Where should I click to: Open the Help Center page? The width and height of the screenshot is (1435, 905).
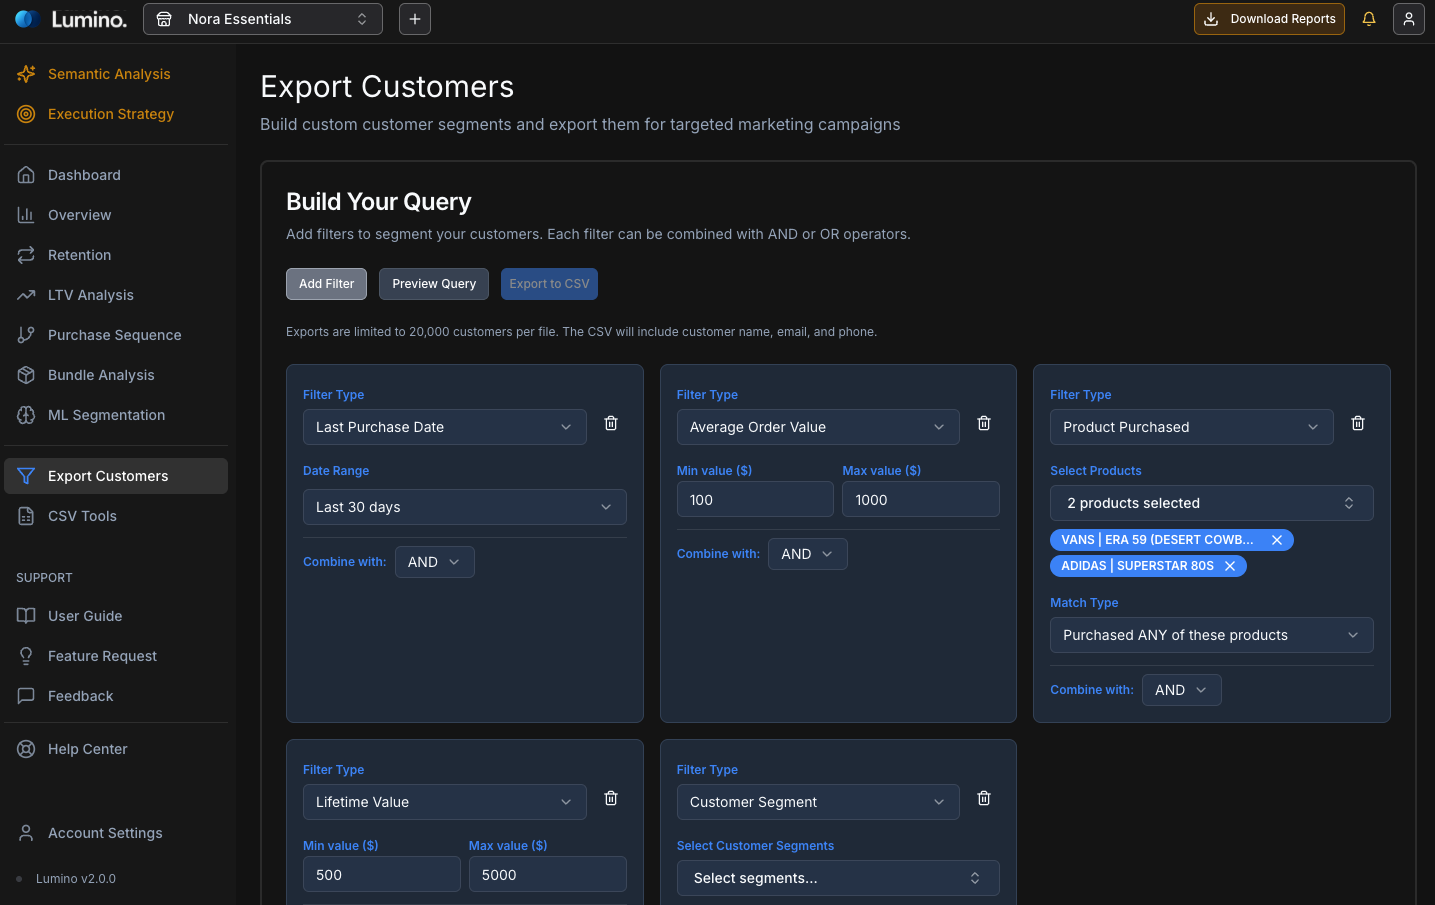click(87, 749)
